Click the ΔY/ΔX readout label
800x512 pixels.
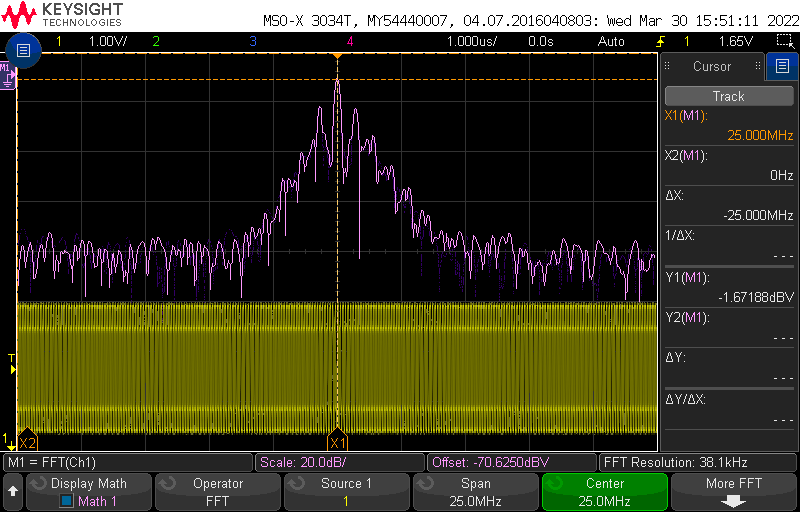(685, 399)
